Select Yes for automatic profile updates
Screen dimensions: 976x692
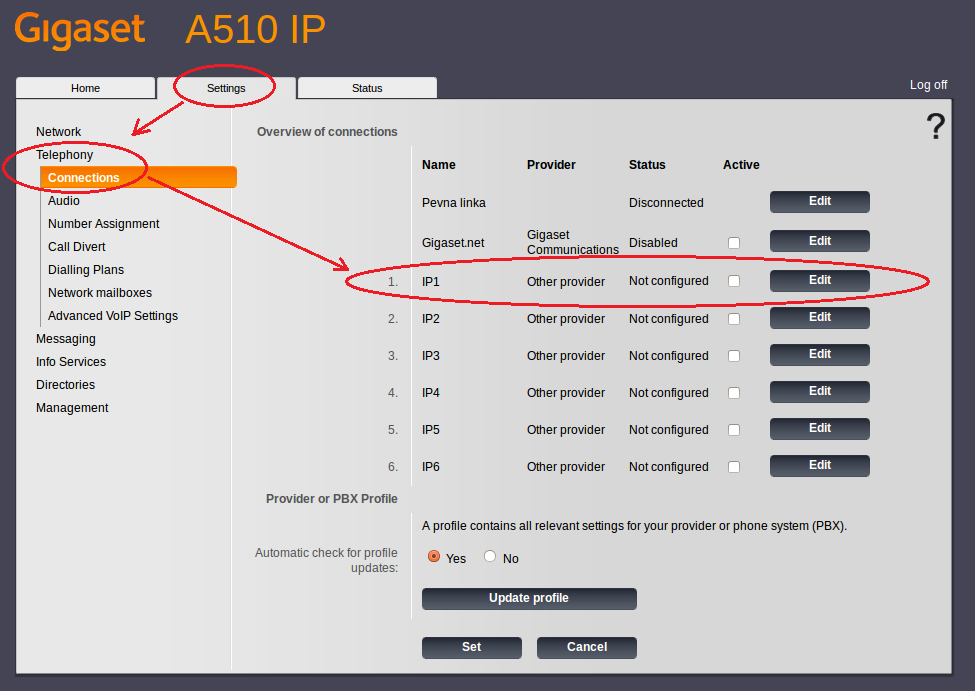tap(434, 557)
